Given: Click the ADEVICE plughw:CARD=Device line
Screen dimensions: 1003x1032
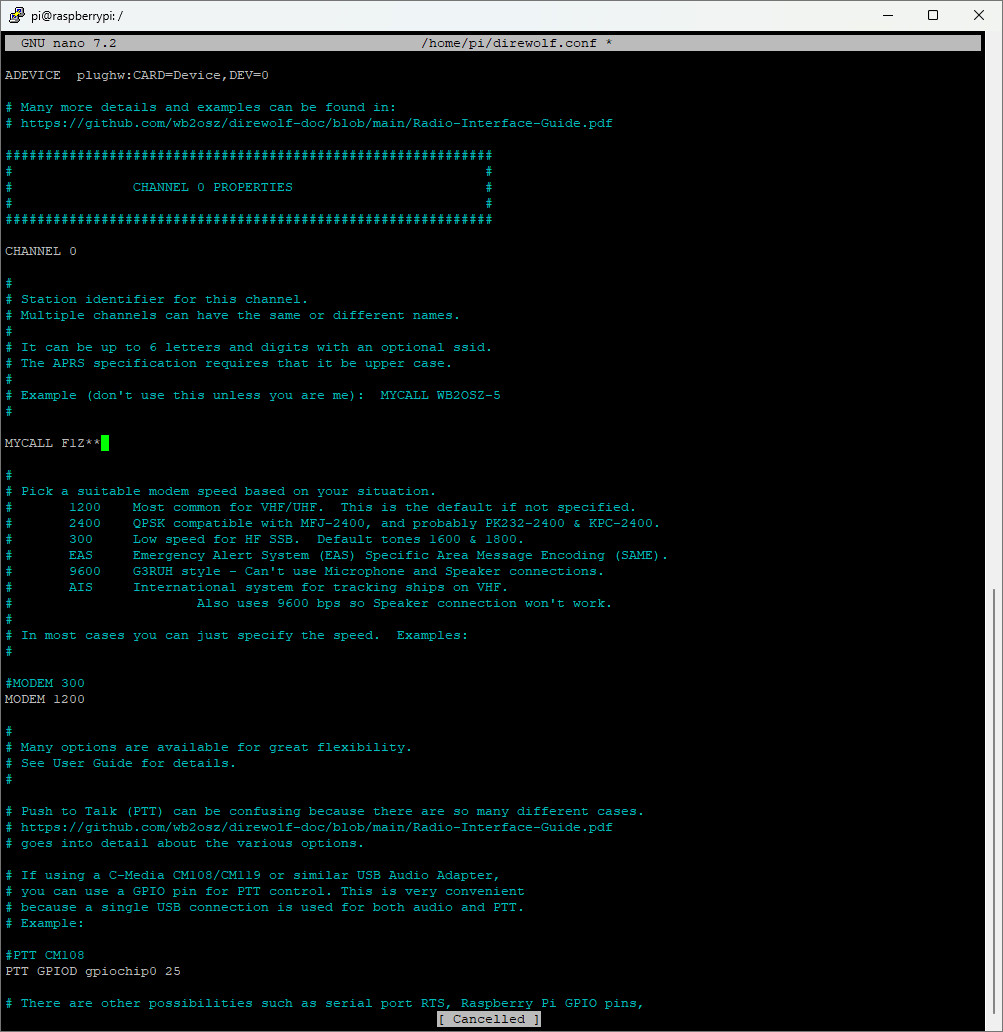Looking at the screenshot, I should click(137, 75).
